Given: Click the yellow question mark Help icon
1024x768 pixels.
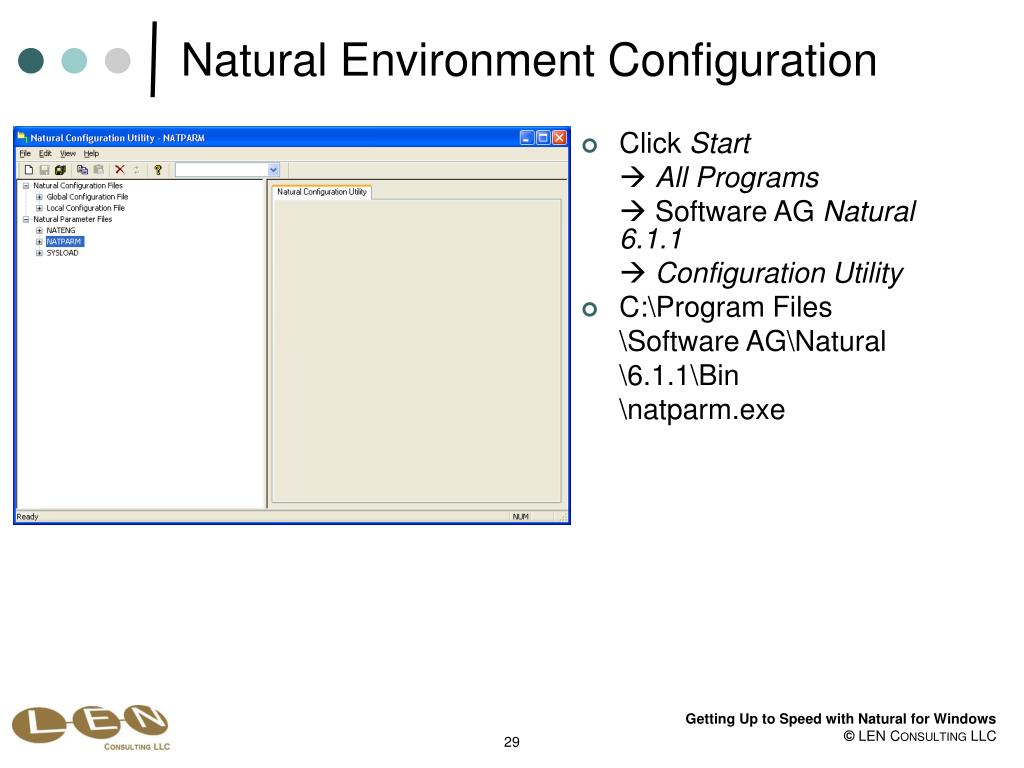Looking at the screenshot, I should click(x=157, y=170).
